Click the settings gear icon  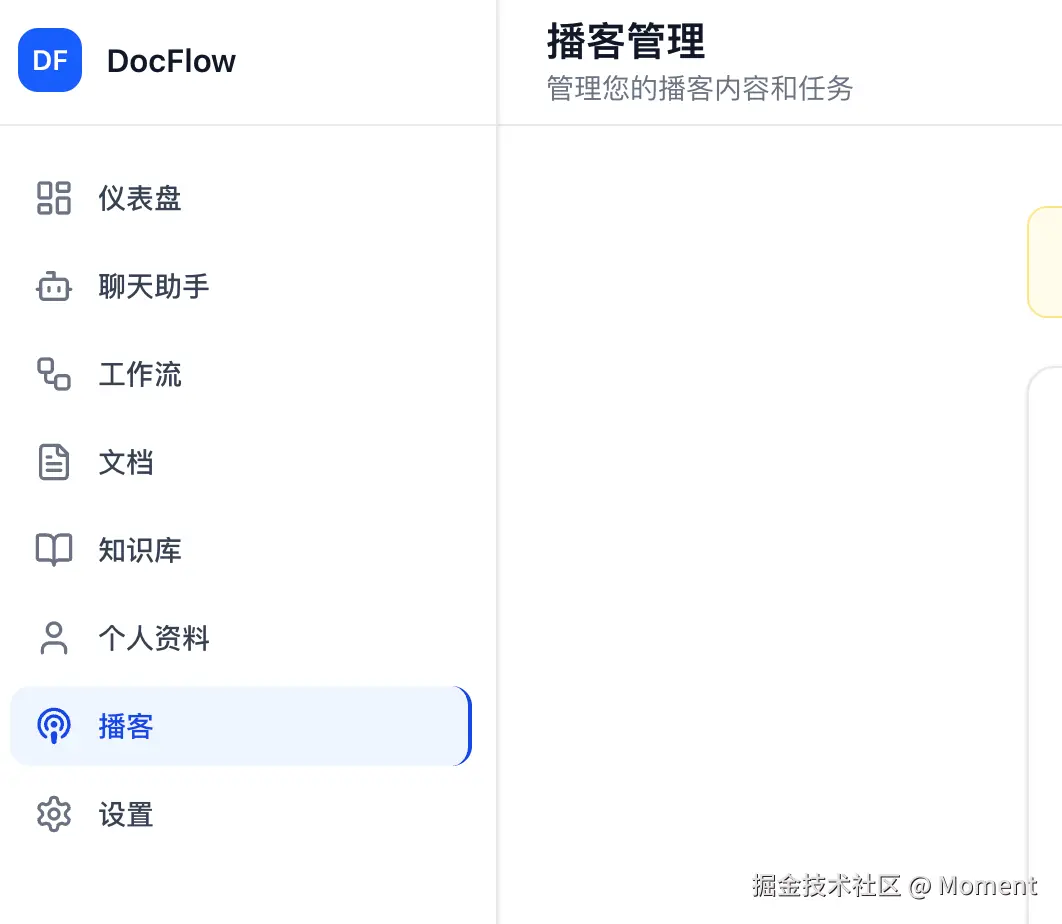(54, 814)
